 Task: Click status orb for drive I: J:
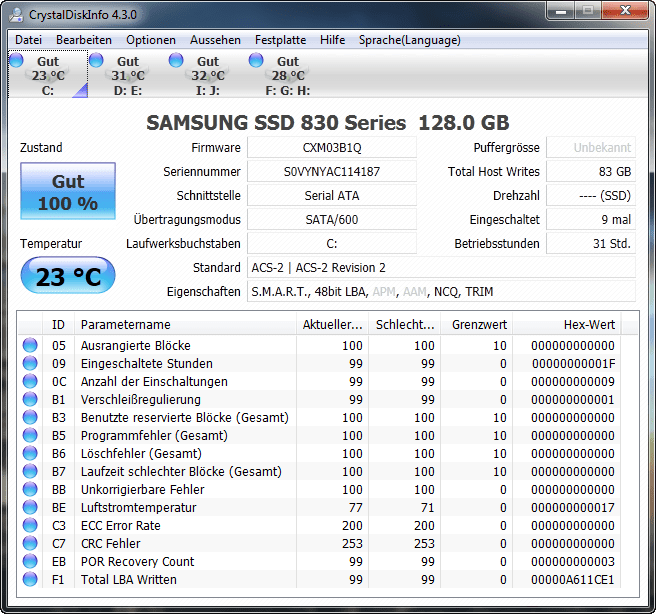click(176, 60)
